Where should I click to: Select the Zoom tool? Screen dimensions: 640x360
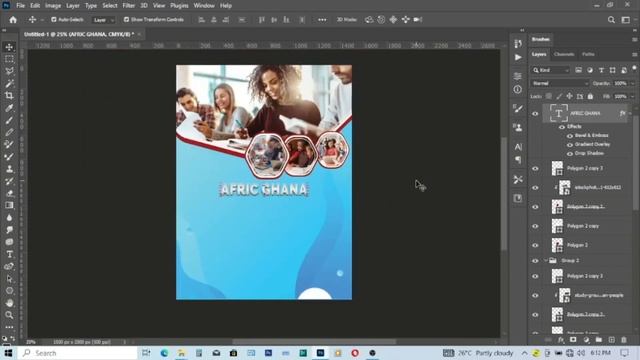pos(9,315)
